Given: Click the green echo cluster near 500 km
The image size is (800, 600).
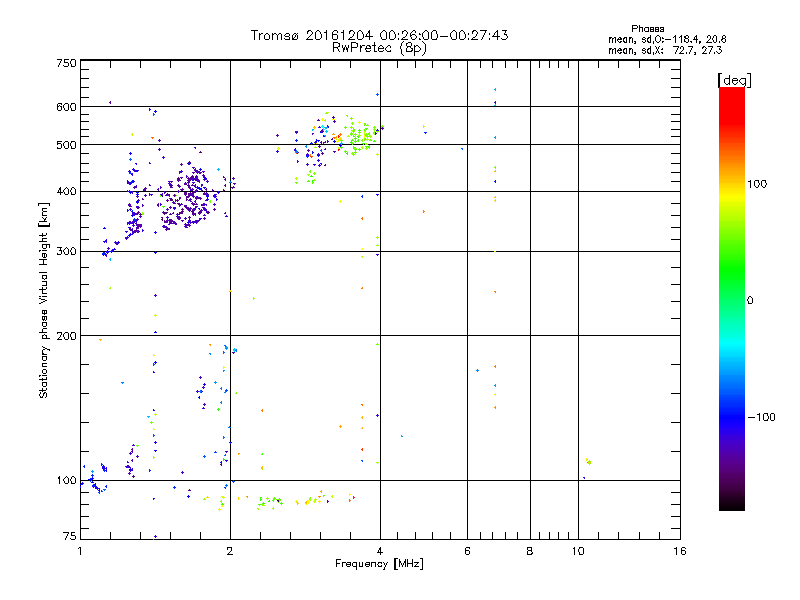Looking at the screenshot, I should (361, 137).
